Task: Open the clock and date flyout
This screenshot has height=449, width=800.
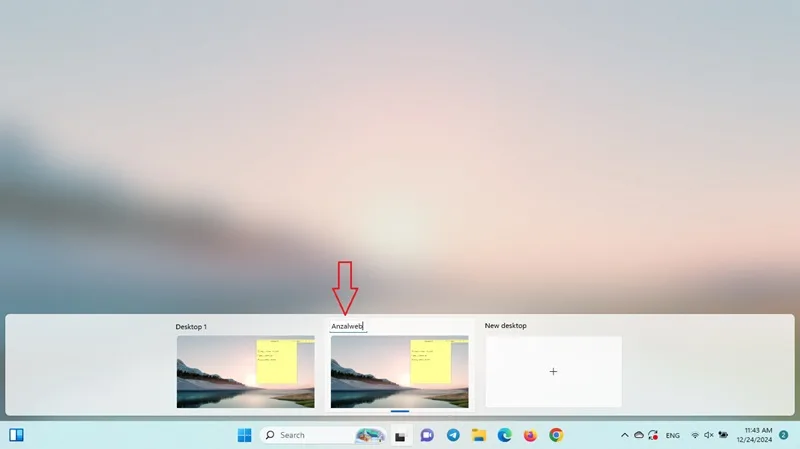Action: pos(755,435)
